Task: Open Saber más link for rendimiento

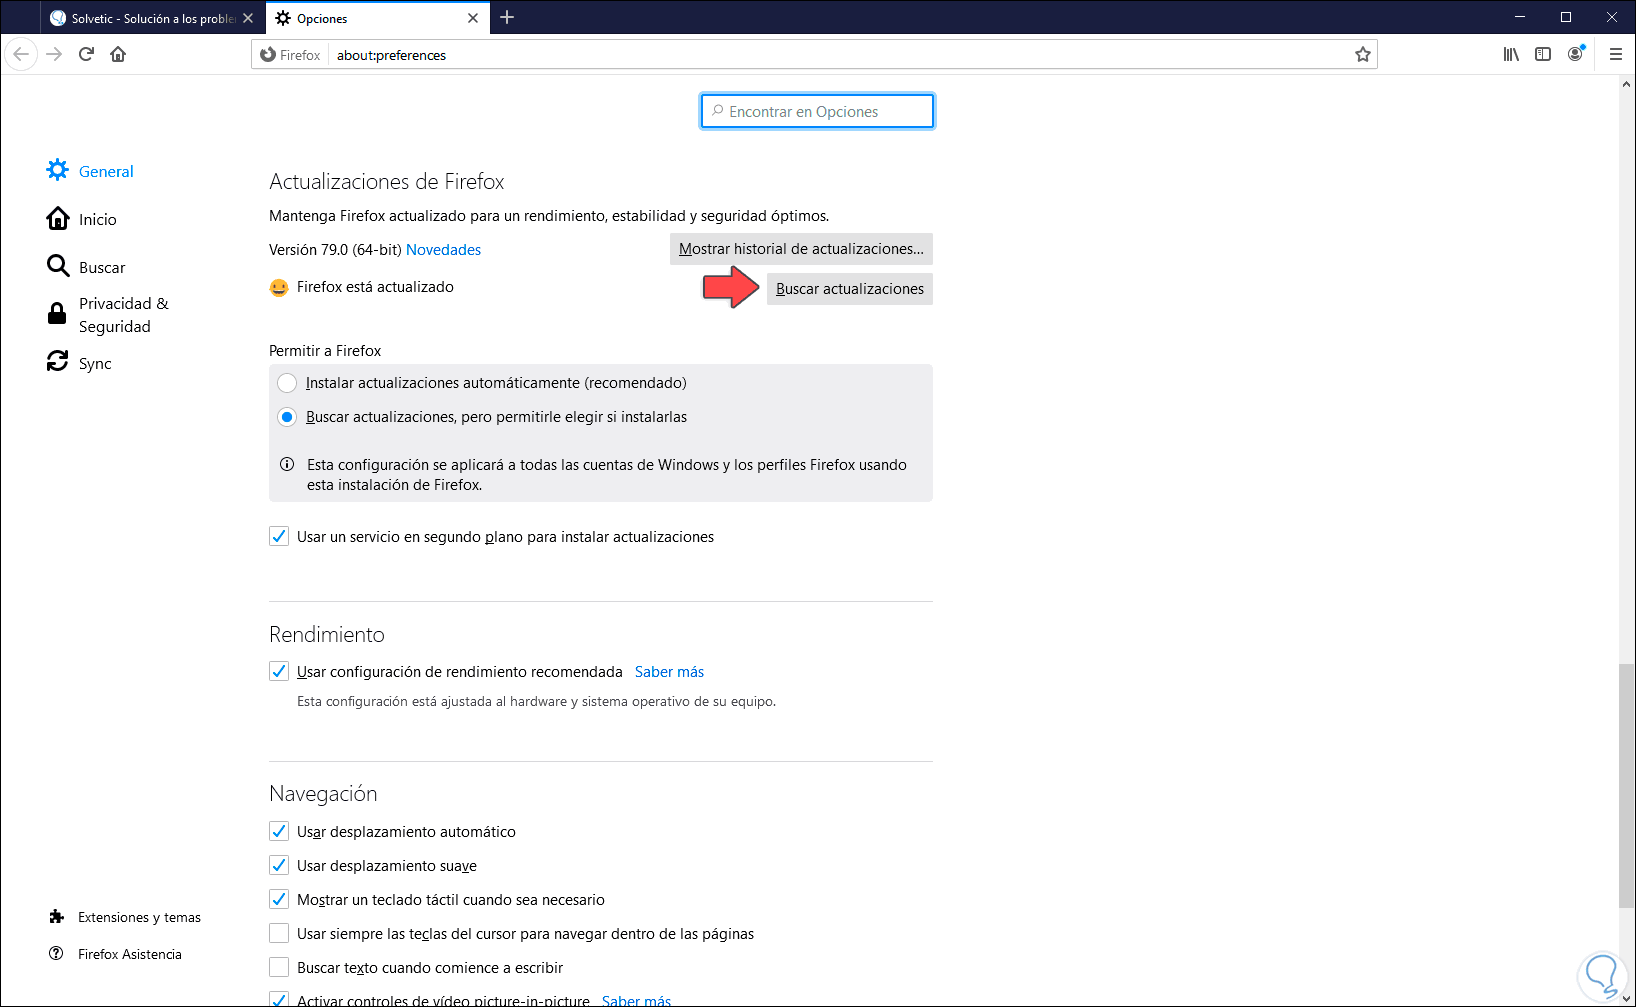Action: [669, 672]
